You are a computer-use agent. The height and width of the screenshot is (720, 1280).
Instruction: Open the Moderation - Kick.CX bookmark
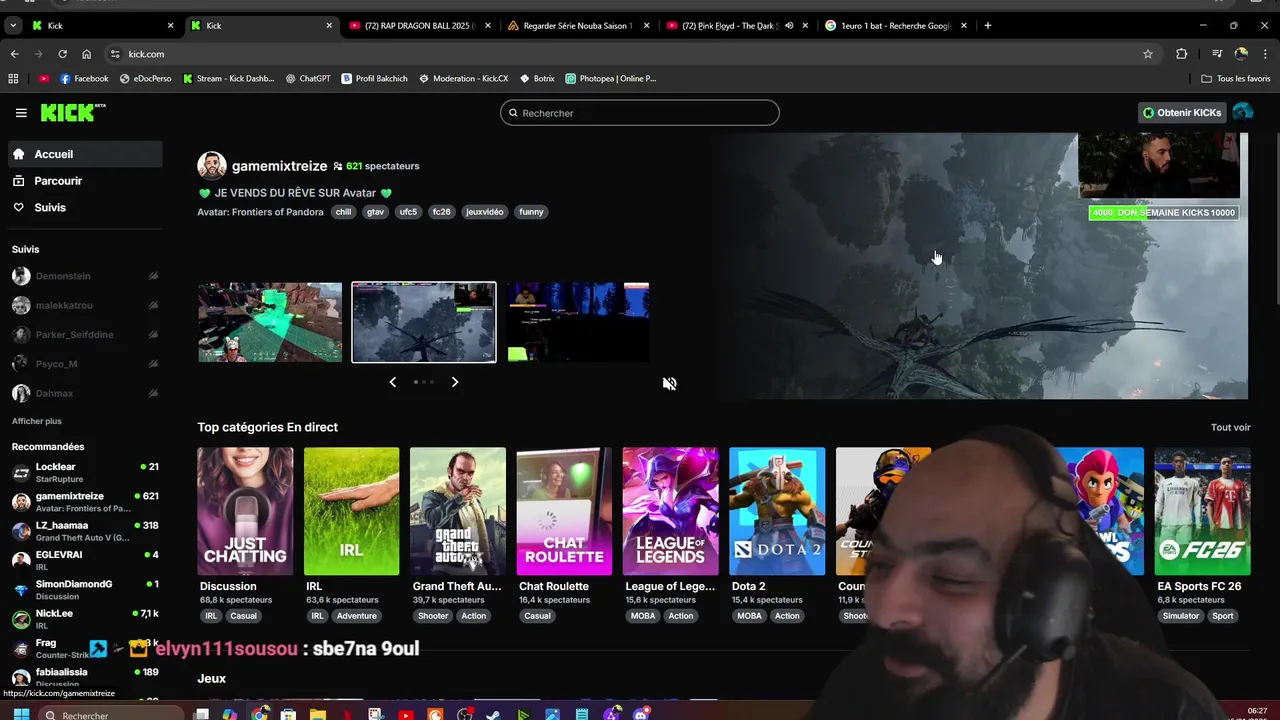[464, 78]
